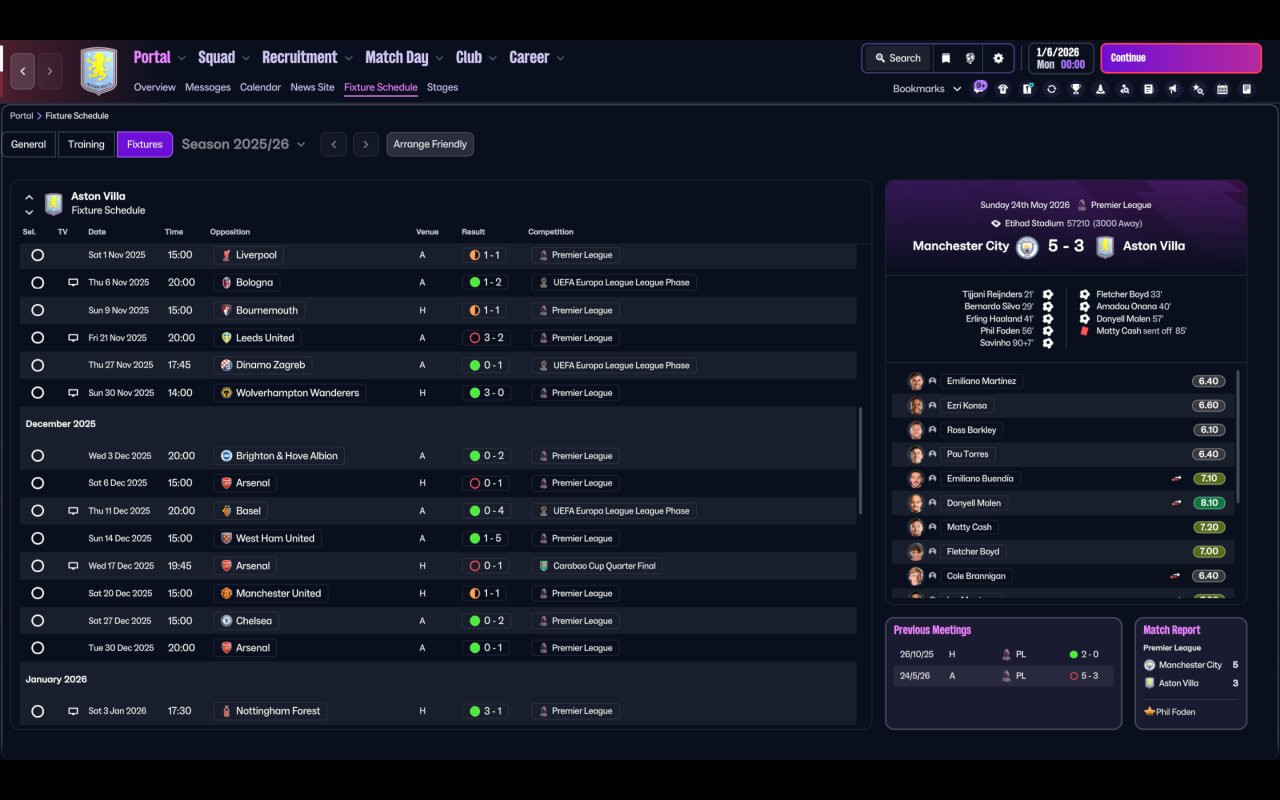Click the Search button
Viewport: 1280px width, 800px height.
point(897,58)
